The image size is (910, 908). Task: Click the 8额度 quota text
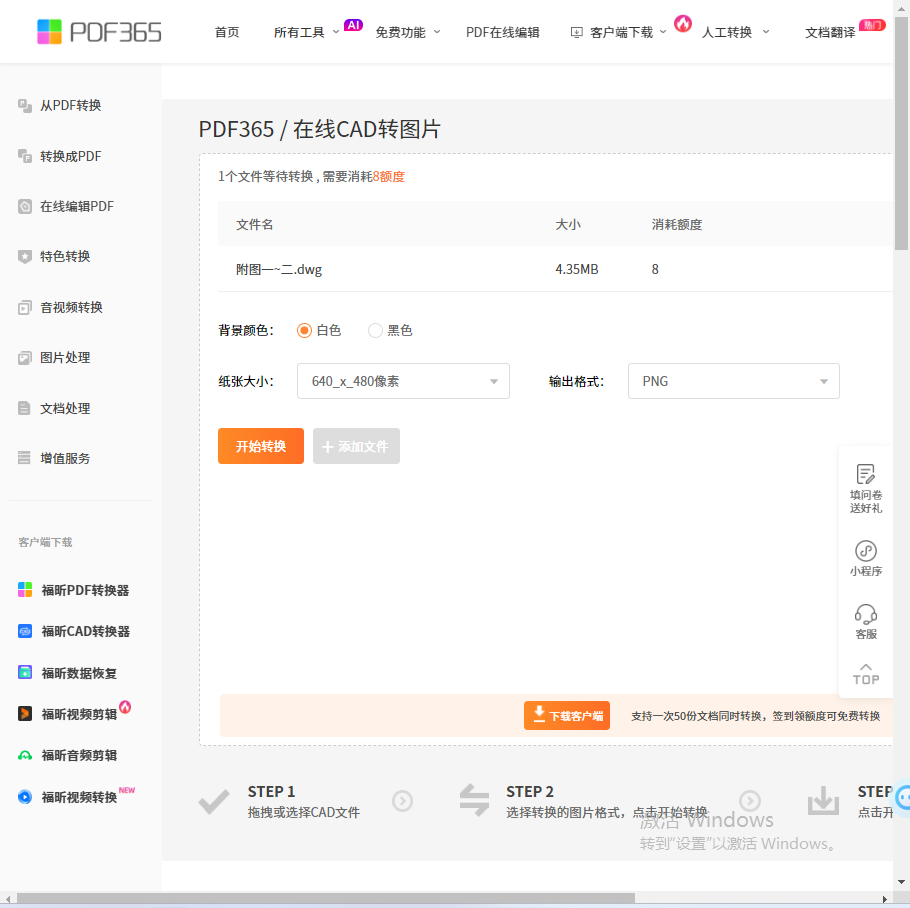(x=388, y=176)
